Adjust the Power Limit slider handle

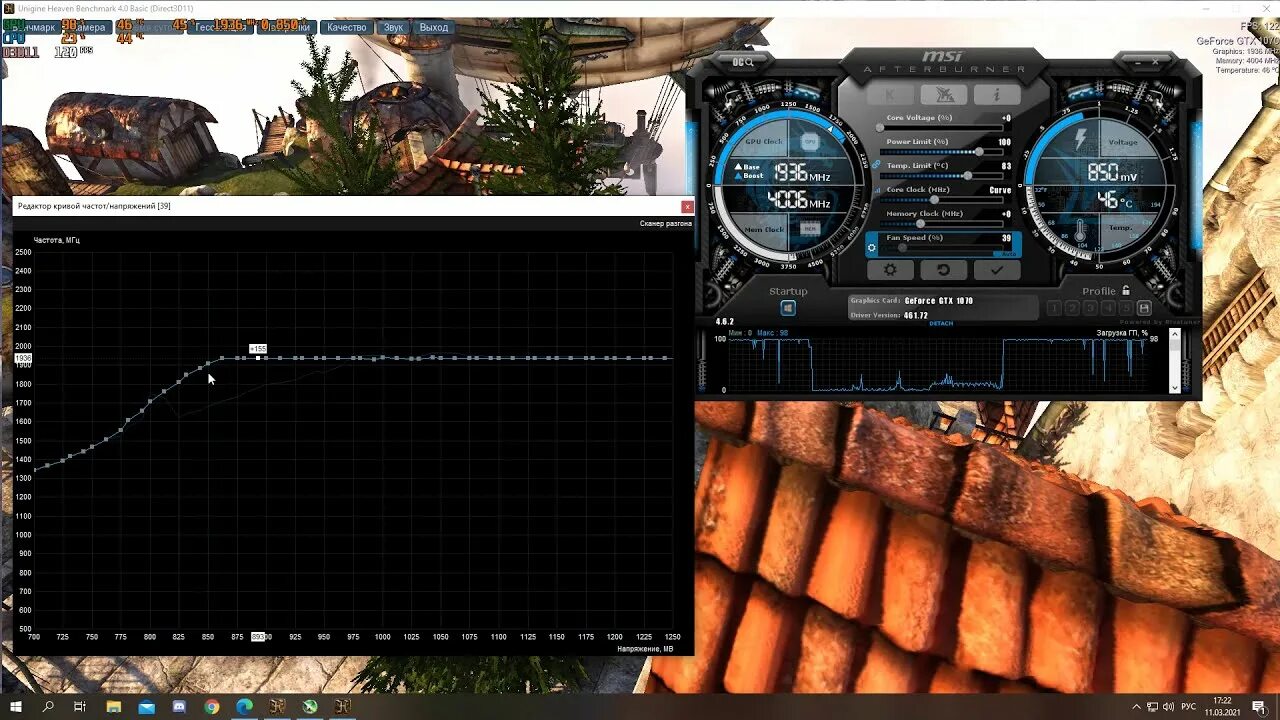pyautogui.click(x=979, y=152)
